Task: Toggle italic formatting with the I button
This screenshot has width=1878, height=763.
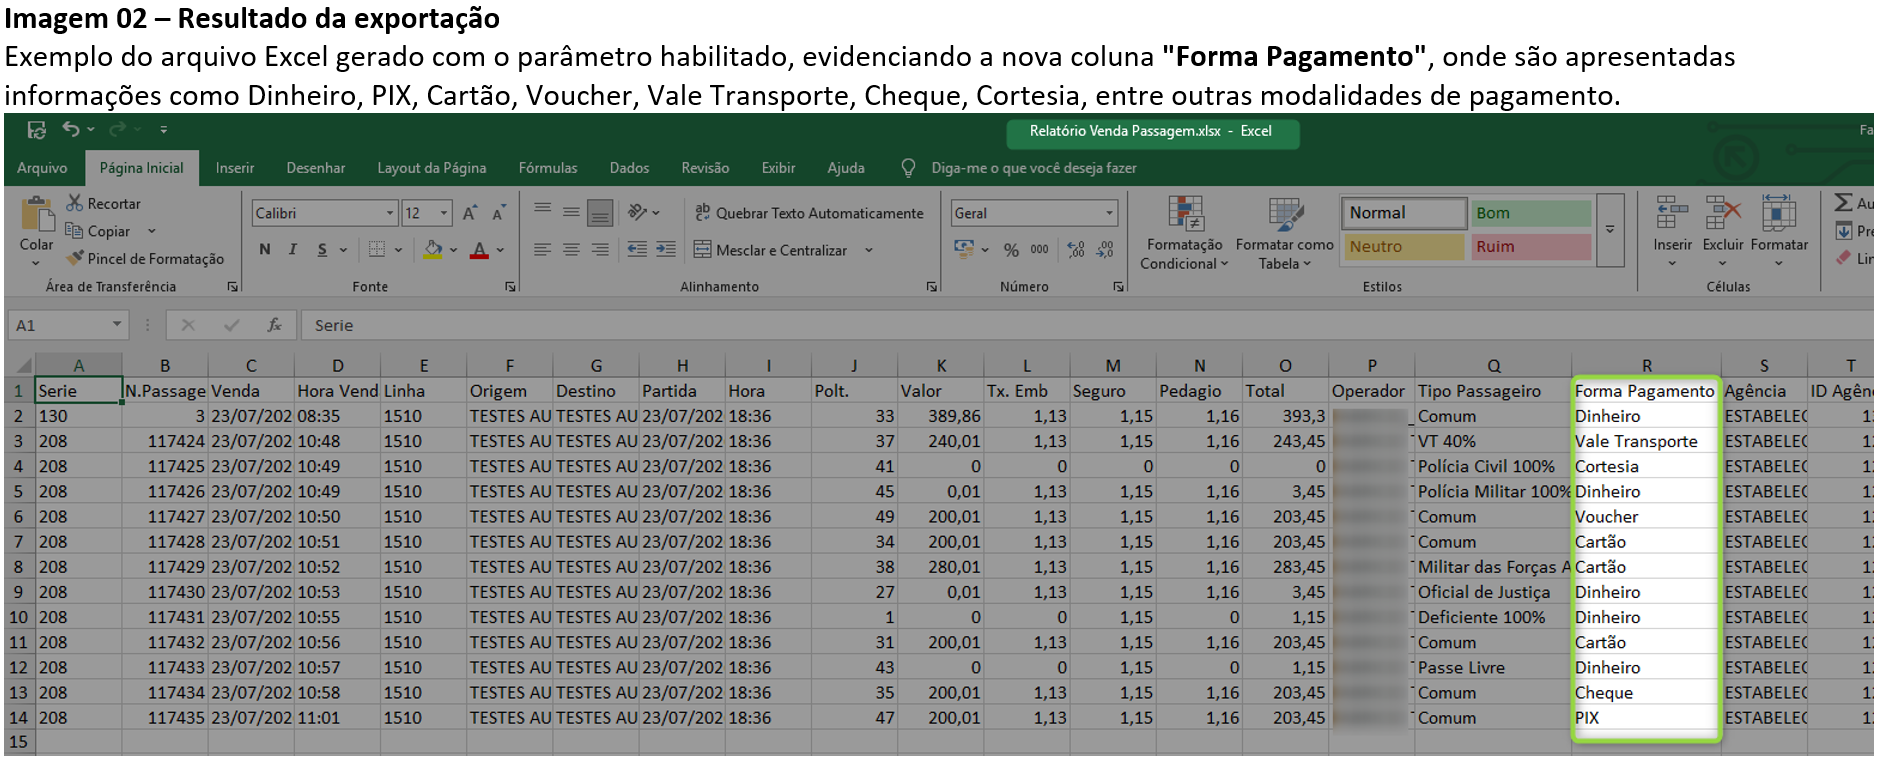Action: click(x=293, y=249)
